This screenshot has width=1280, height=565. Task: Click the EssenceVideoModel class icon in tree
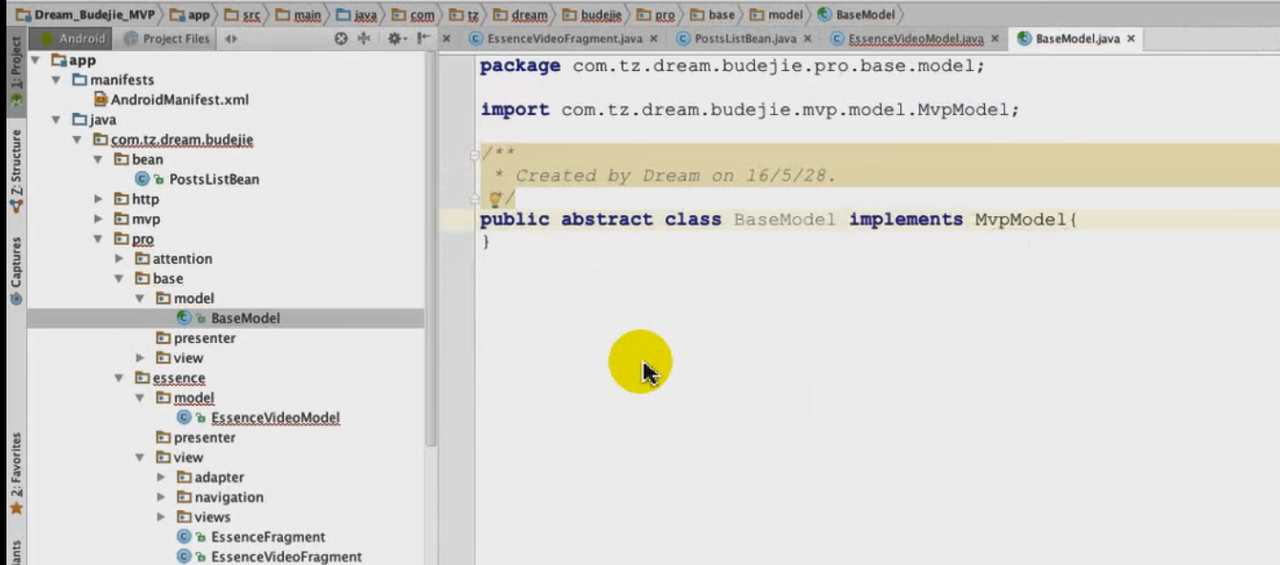tap(184, 418)
